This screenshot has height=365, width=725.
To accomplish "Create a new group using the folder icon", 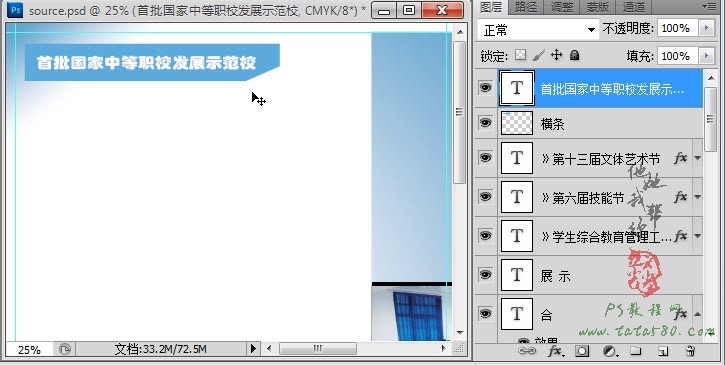I will coord(636,351).
